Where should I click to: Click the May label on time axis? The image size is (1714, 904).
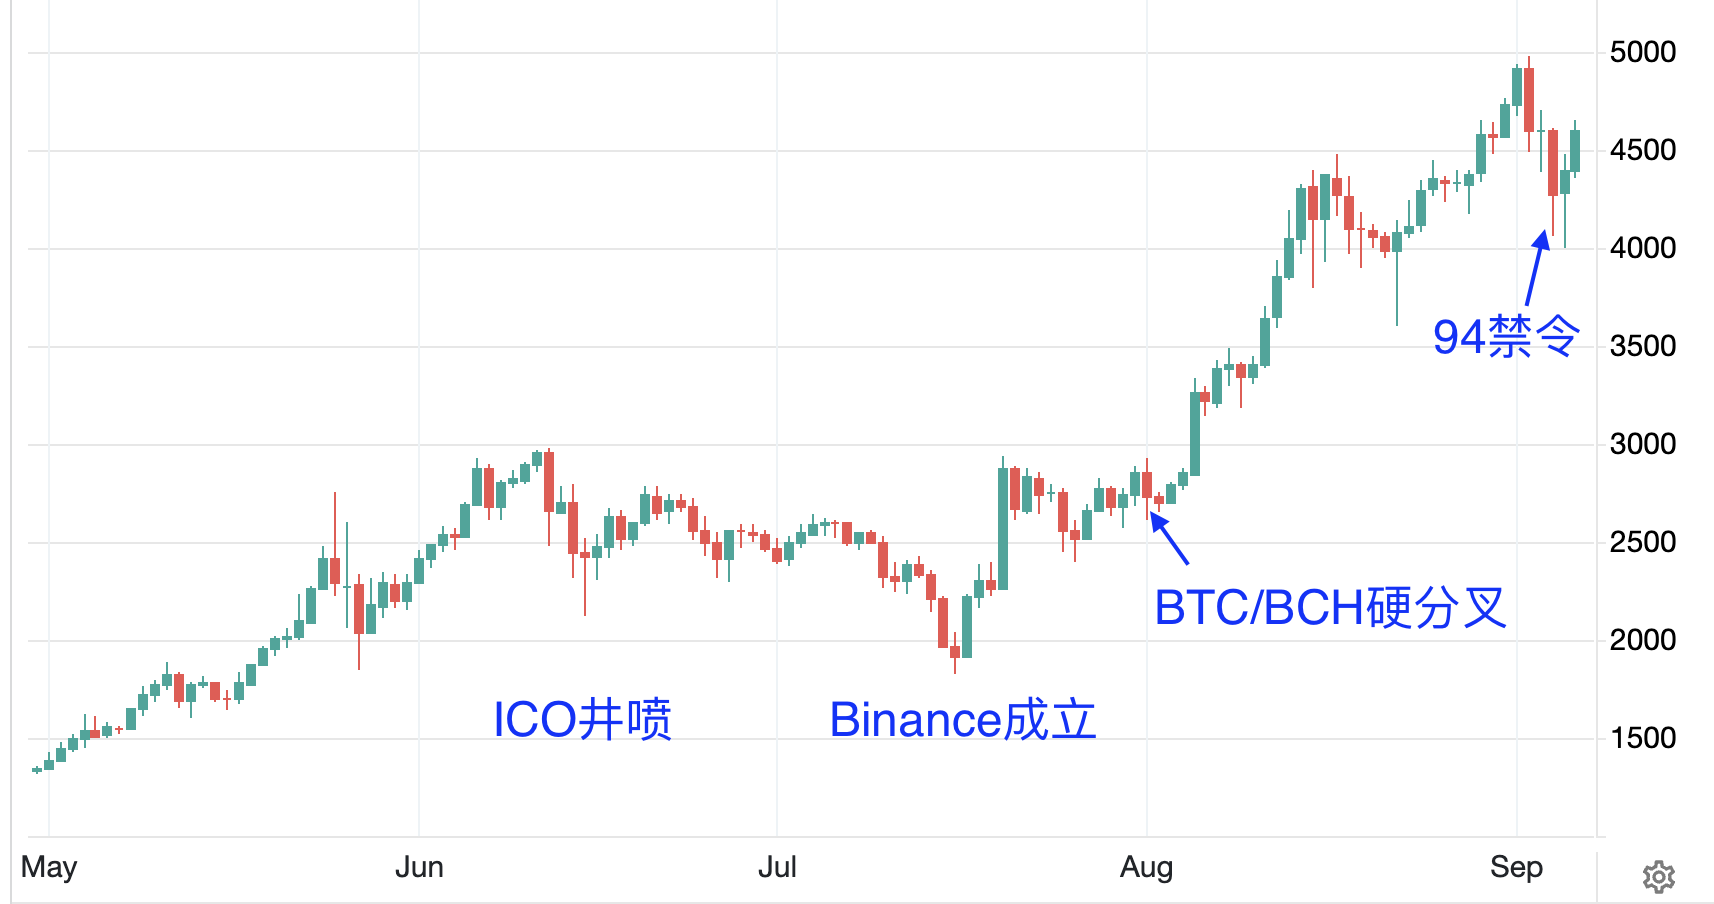49,867
